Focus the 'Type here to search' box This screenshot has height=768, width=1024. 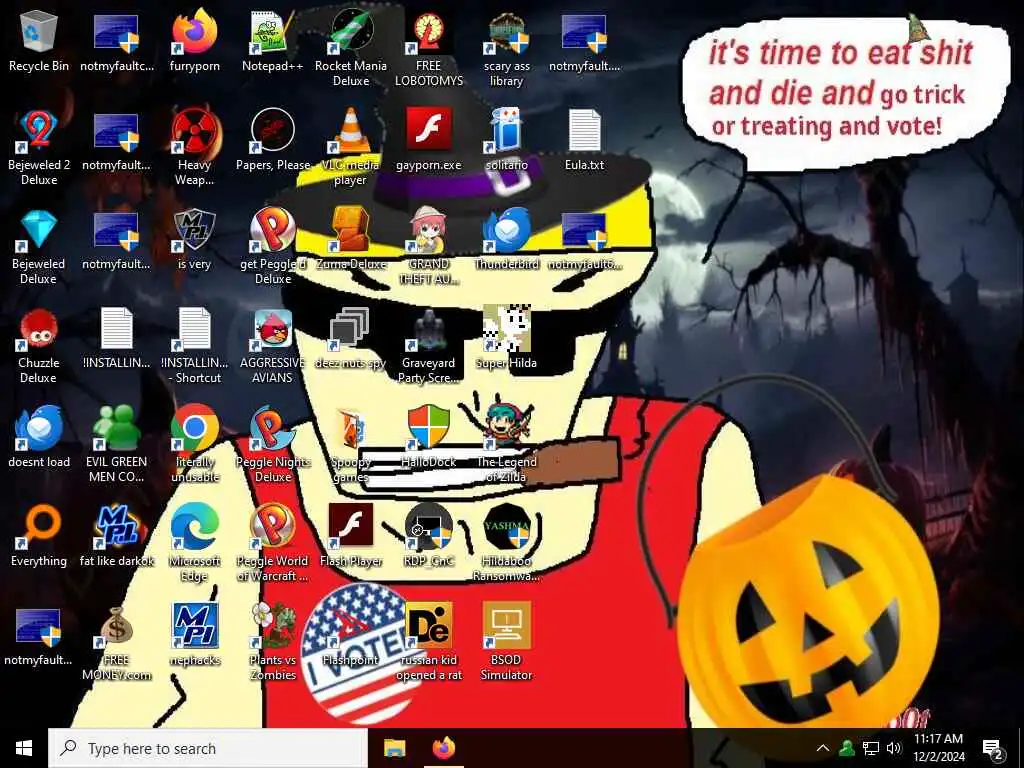pos(208,748)
